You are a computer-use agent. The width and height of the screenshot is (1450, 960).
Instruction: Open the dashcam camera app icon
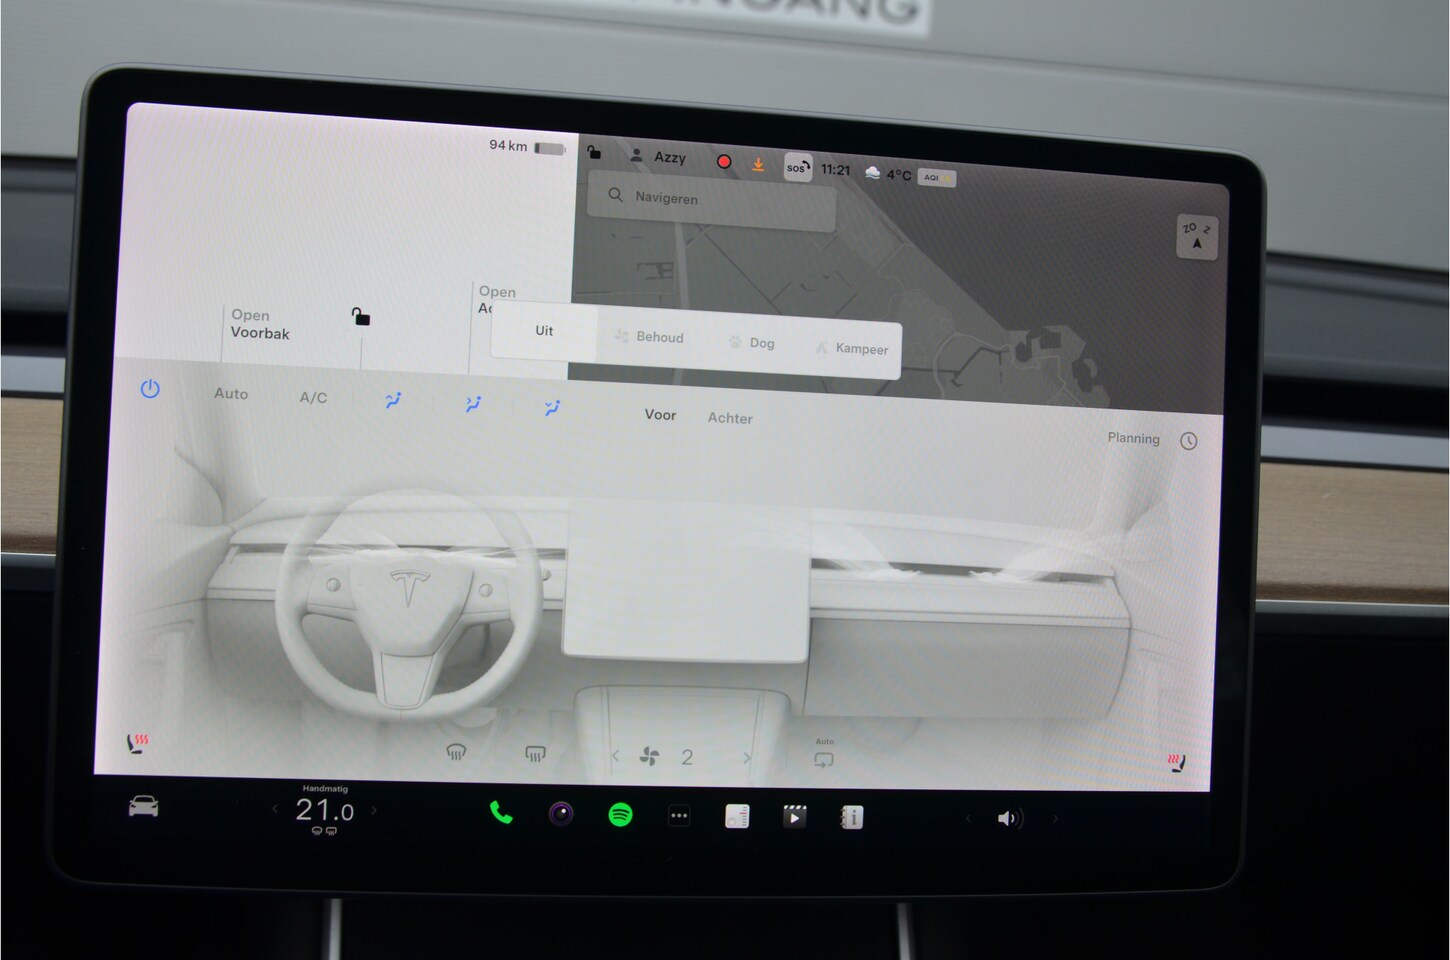point(561,814)
